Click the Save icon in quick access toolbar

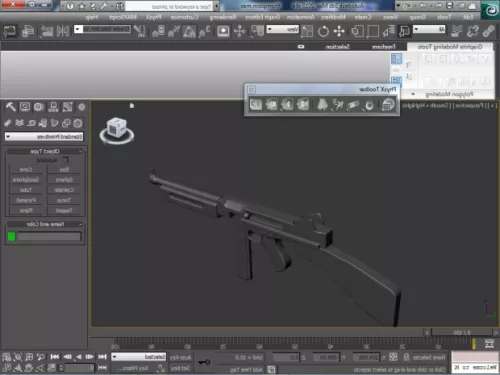tap(450, 6)
